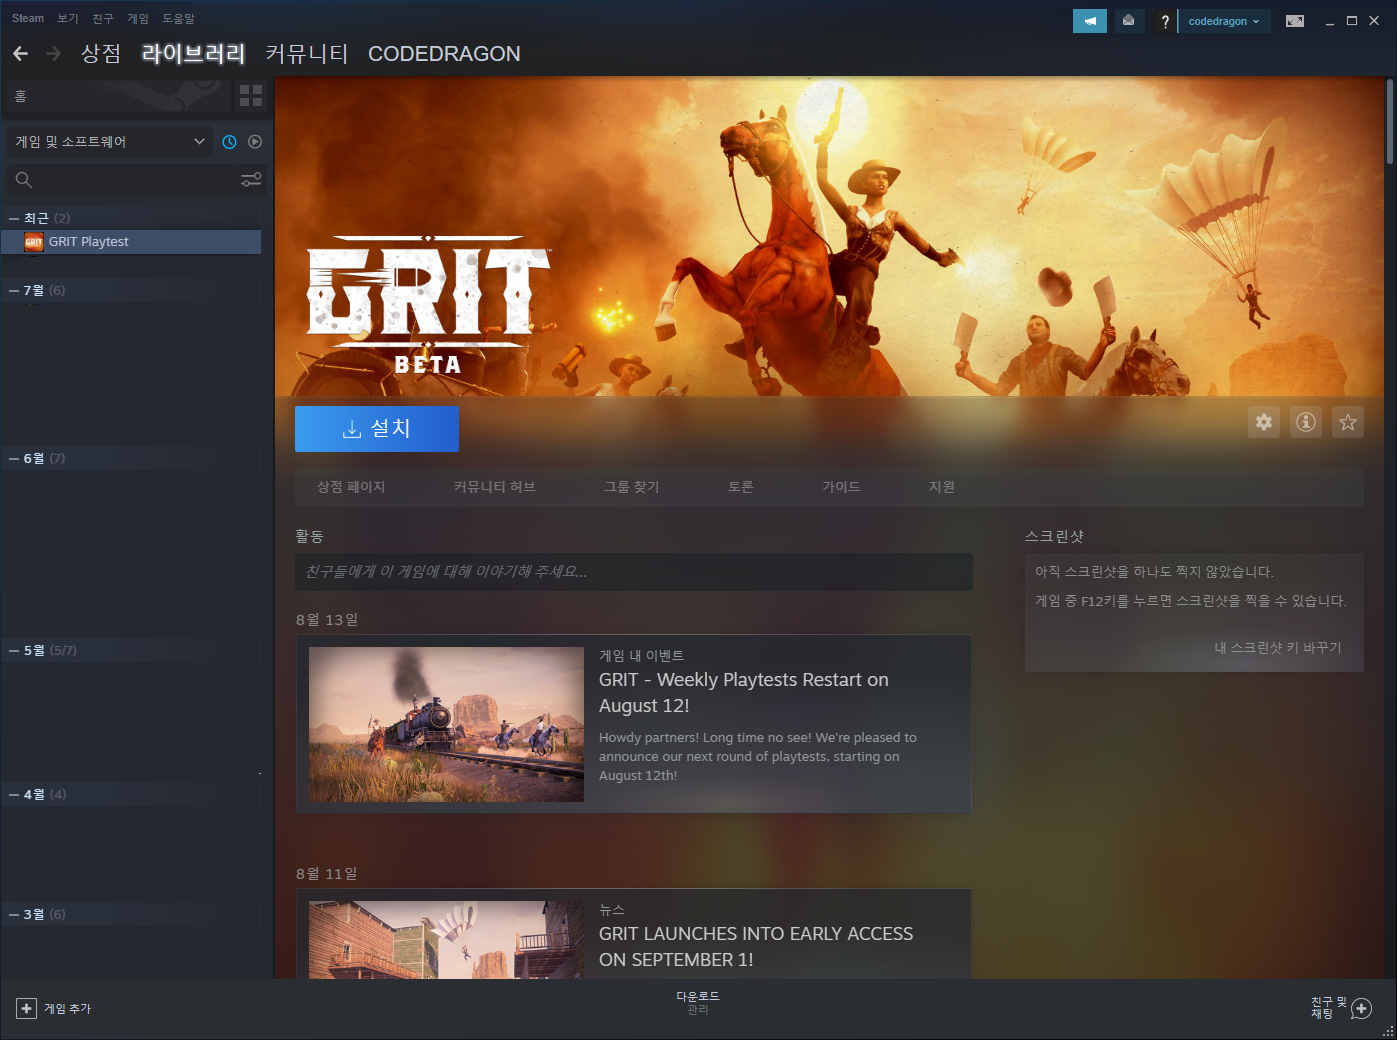Open Weekly Playtests Restart article title
Viewport: 1397px width, 1040px height.
(x=743, y=692)
